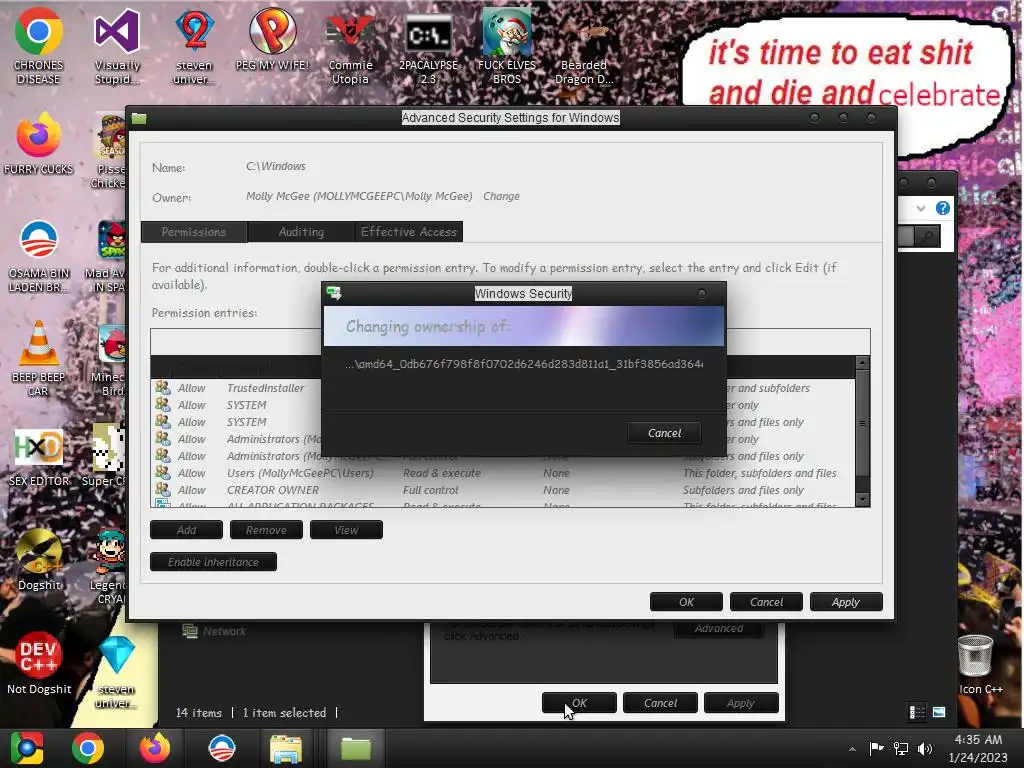The image size is (1024, 768).
Task: Click the permission list scrollbar thumb
Action: (862, 423)
